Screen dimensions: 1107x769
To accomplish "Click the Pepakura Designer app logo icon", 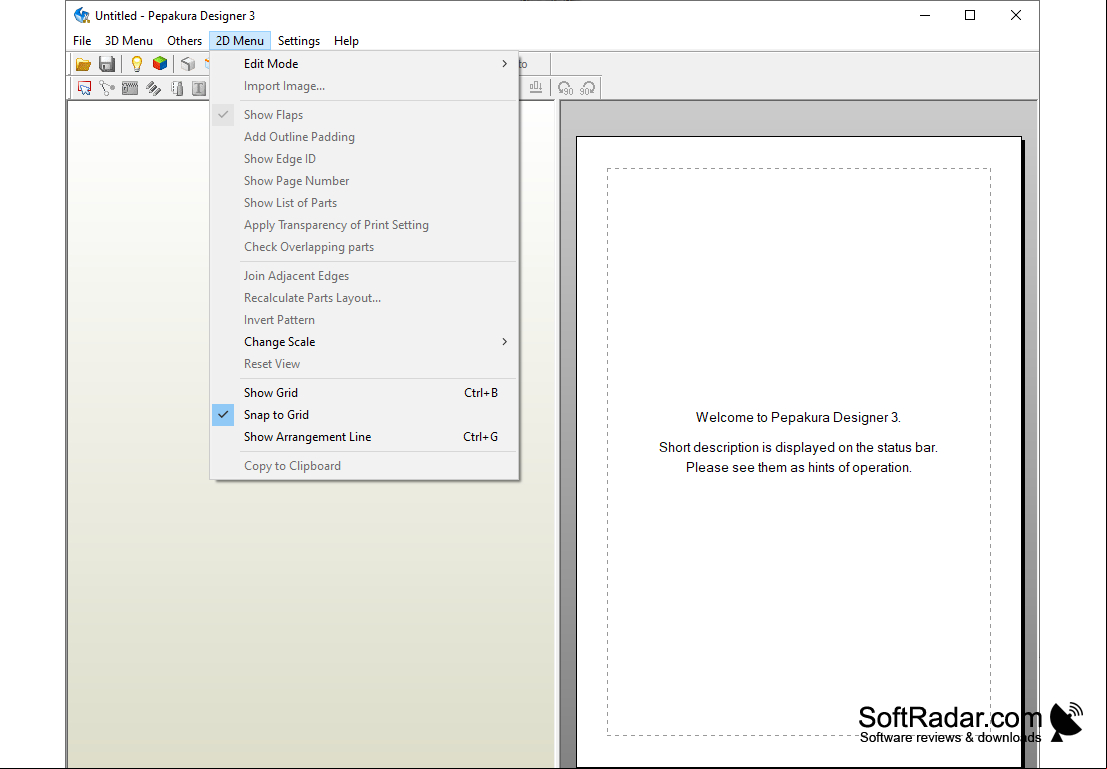I will point(82,15).
